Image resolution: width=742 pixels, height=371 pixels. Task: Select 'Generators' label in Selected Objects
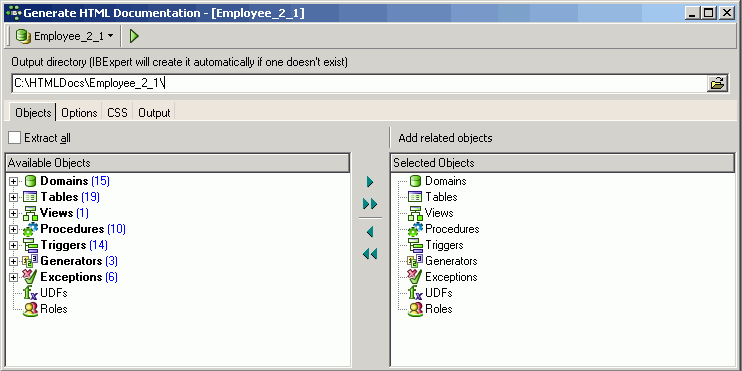(x=451, y=261)
